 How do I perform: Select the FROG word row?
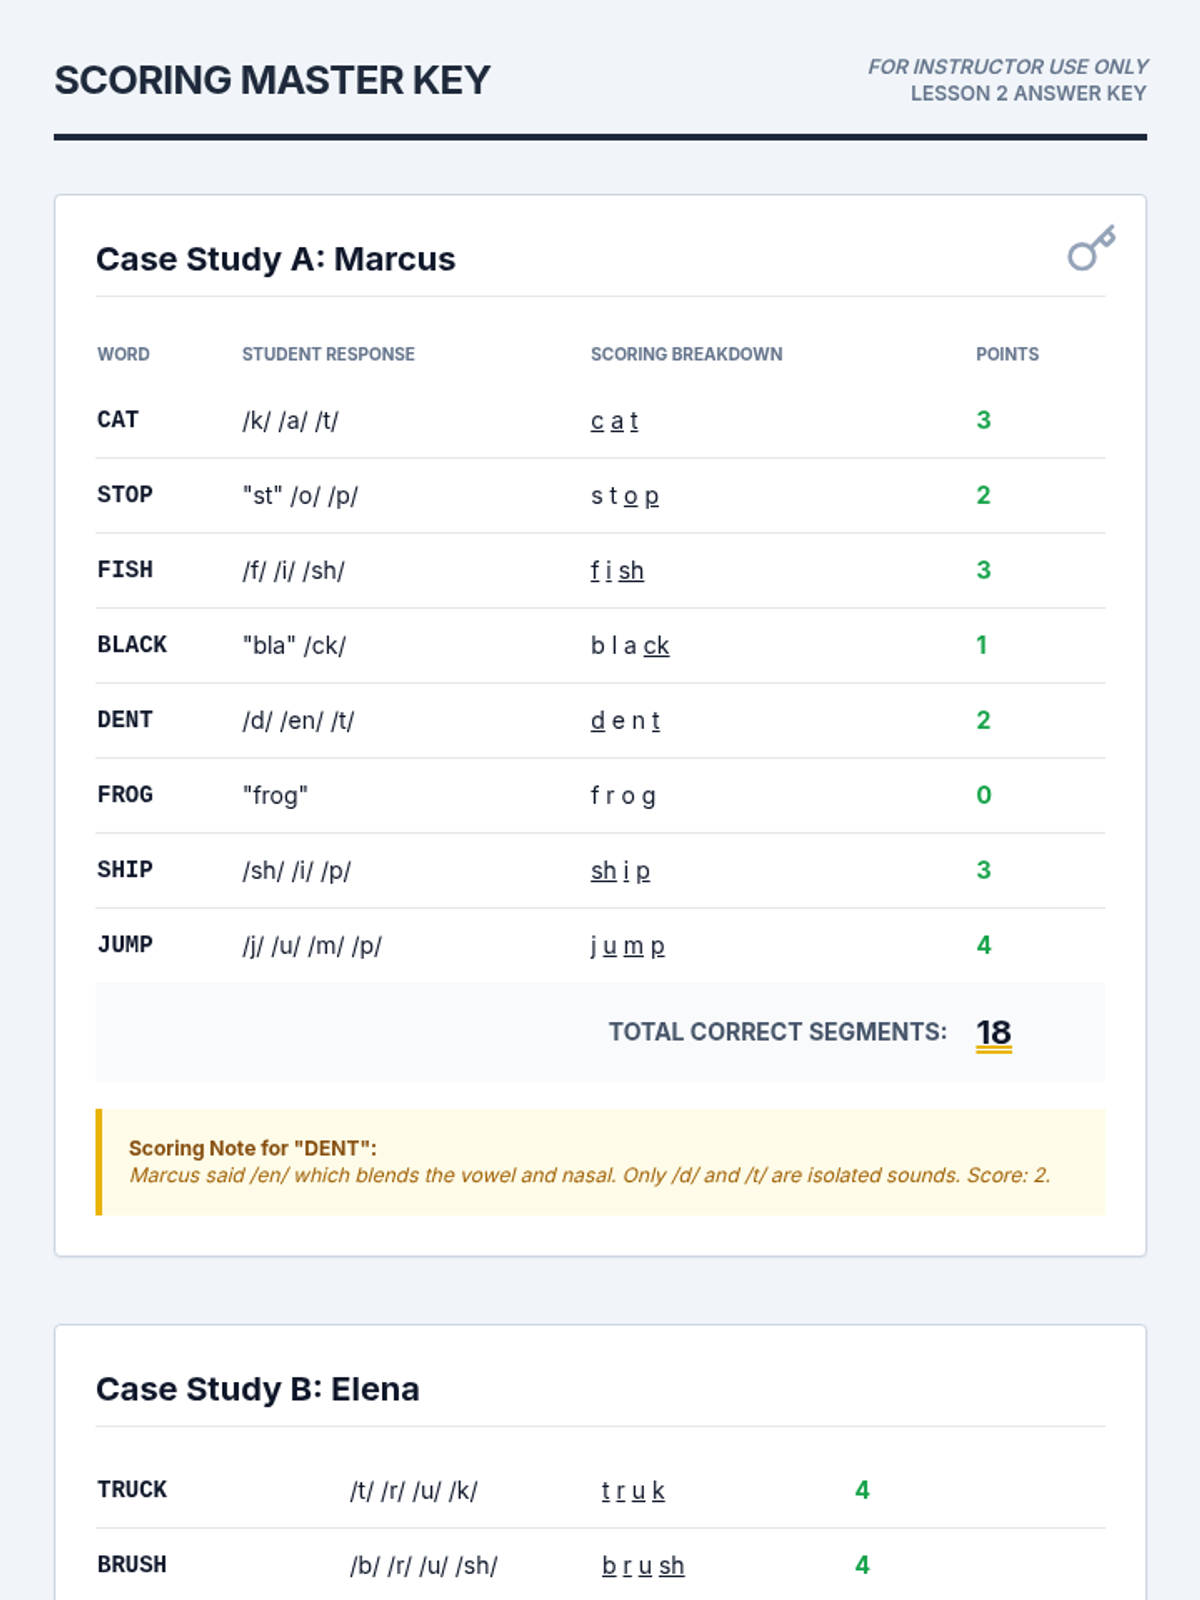600,796
